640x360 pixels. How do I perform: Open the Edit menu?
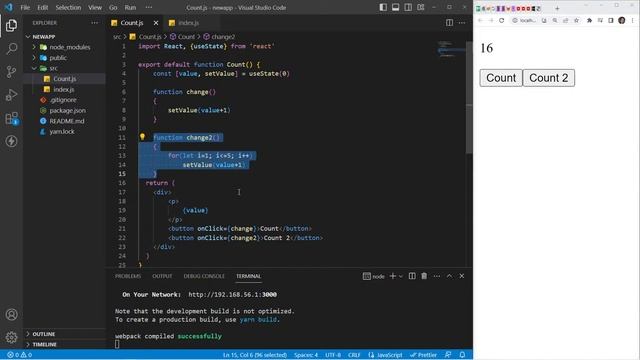[42, 7]
